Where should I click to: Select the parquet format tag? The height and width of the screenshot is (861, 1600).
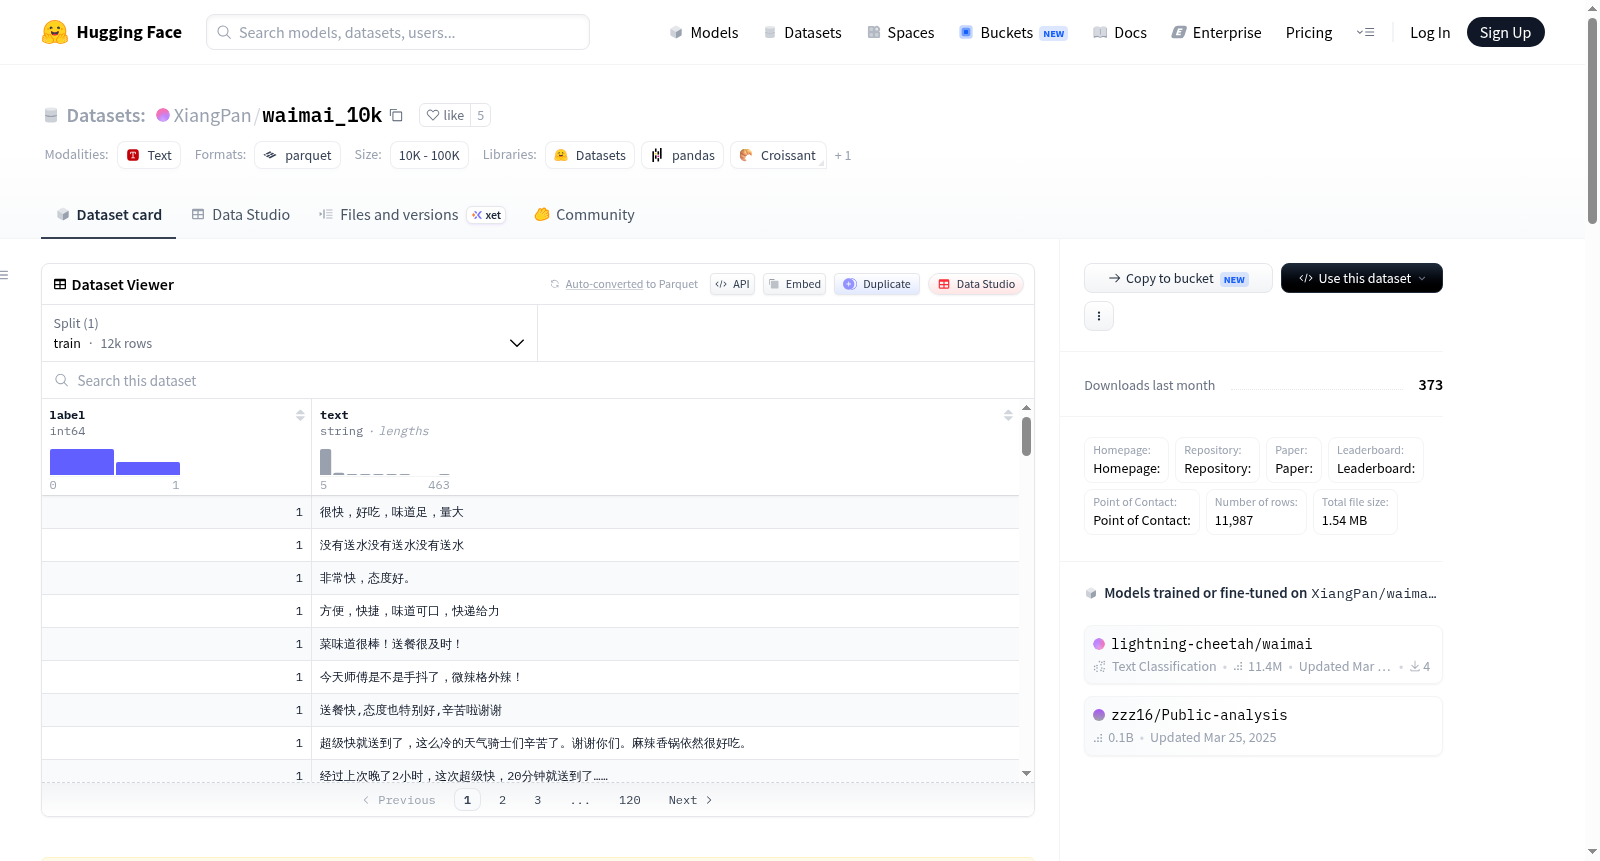298,155
